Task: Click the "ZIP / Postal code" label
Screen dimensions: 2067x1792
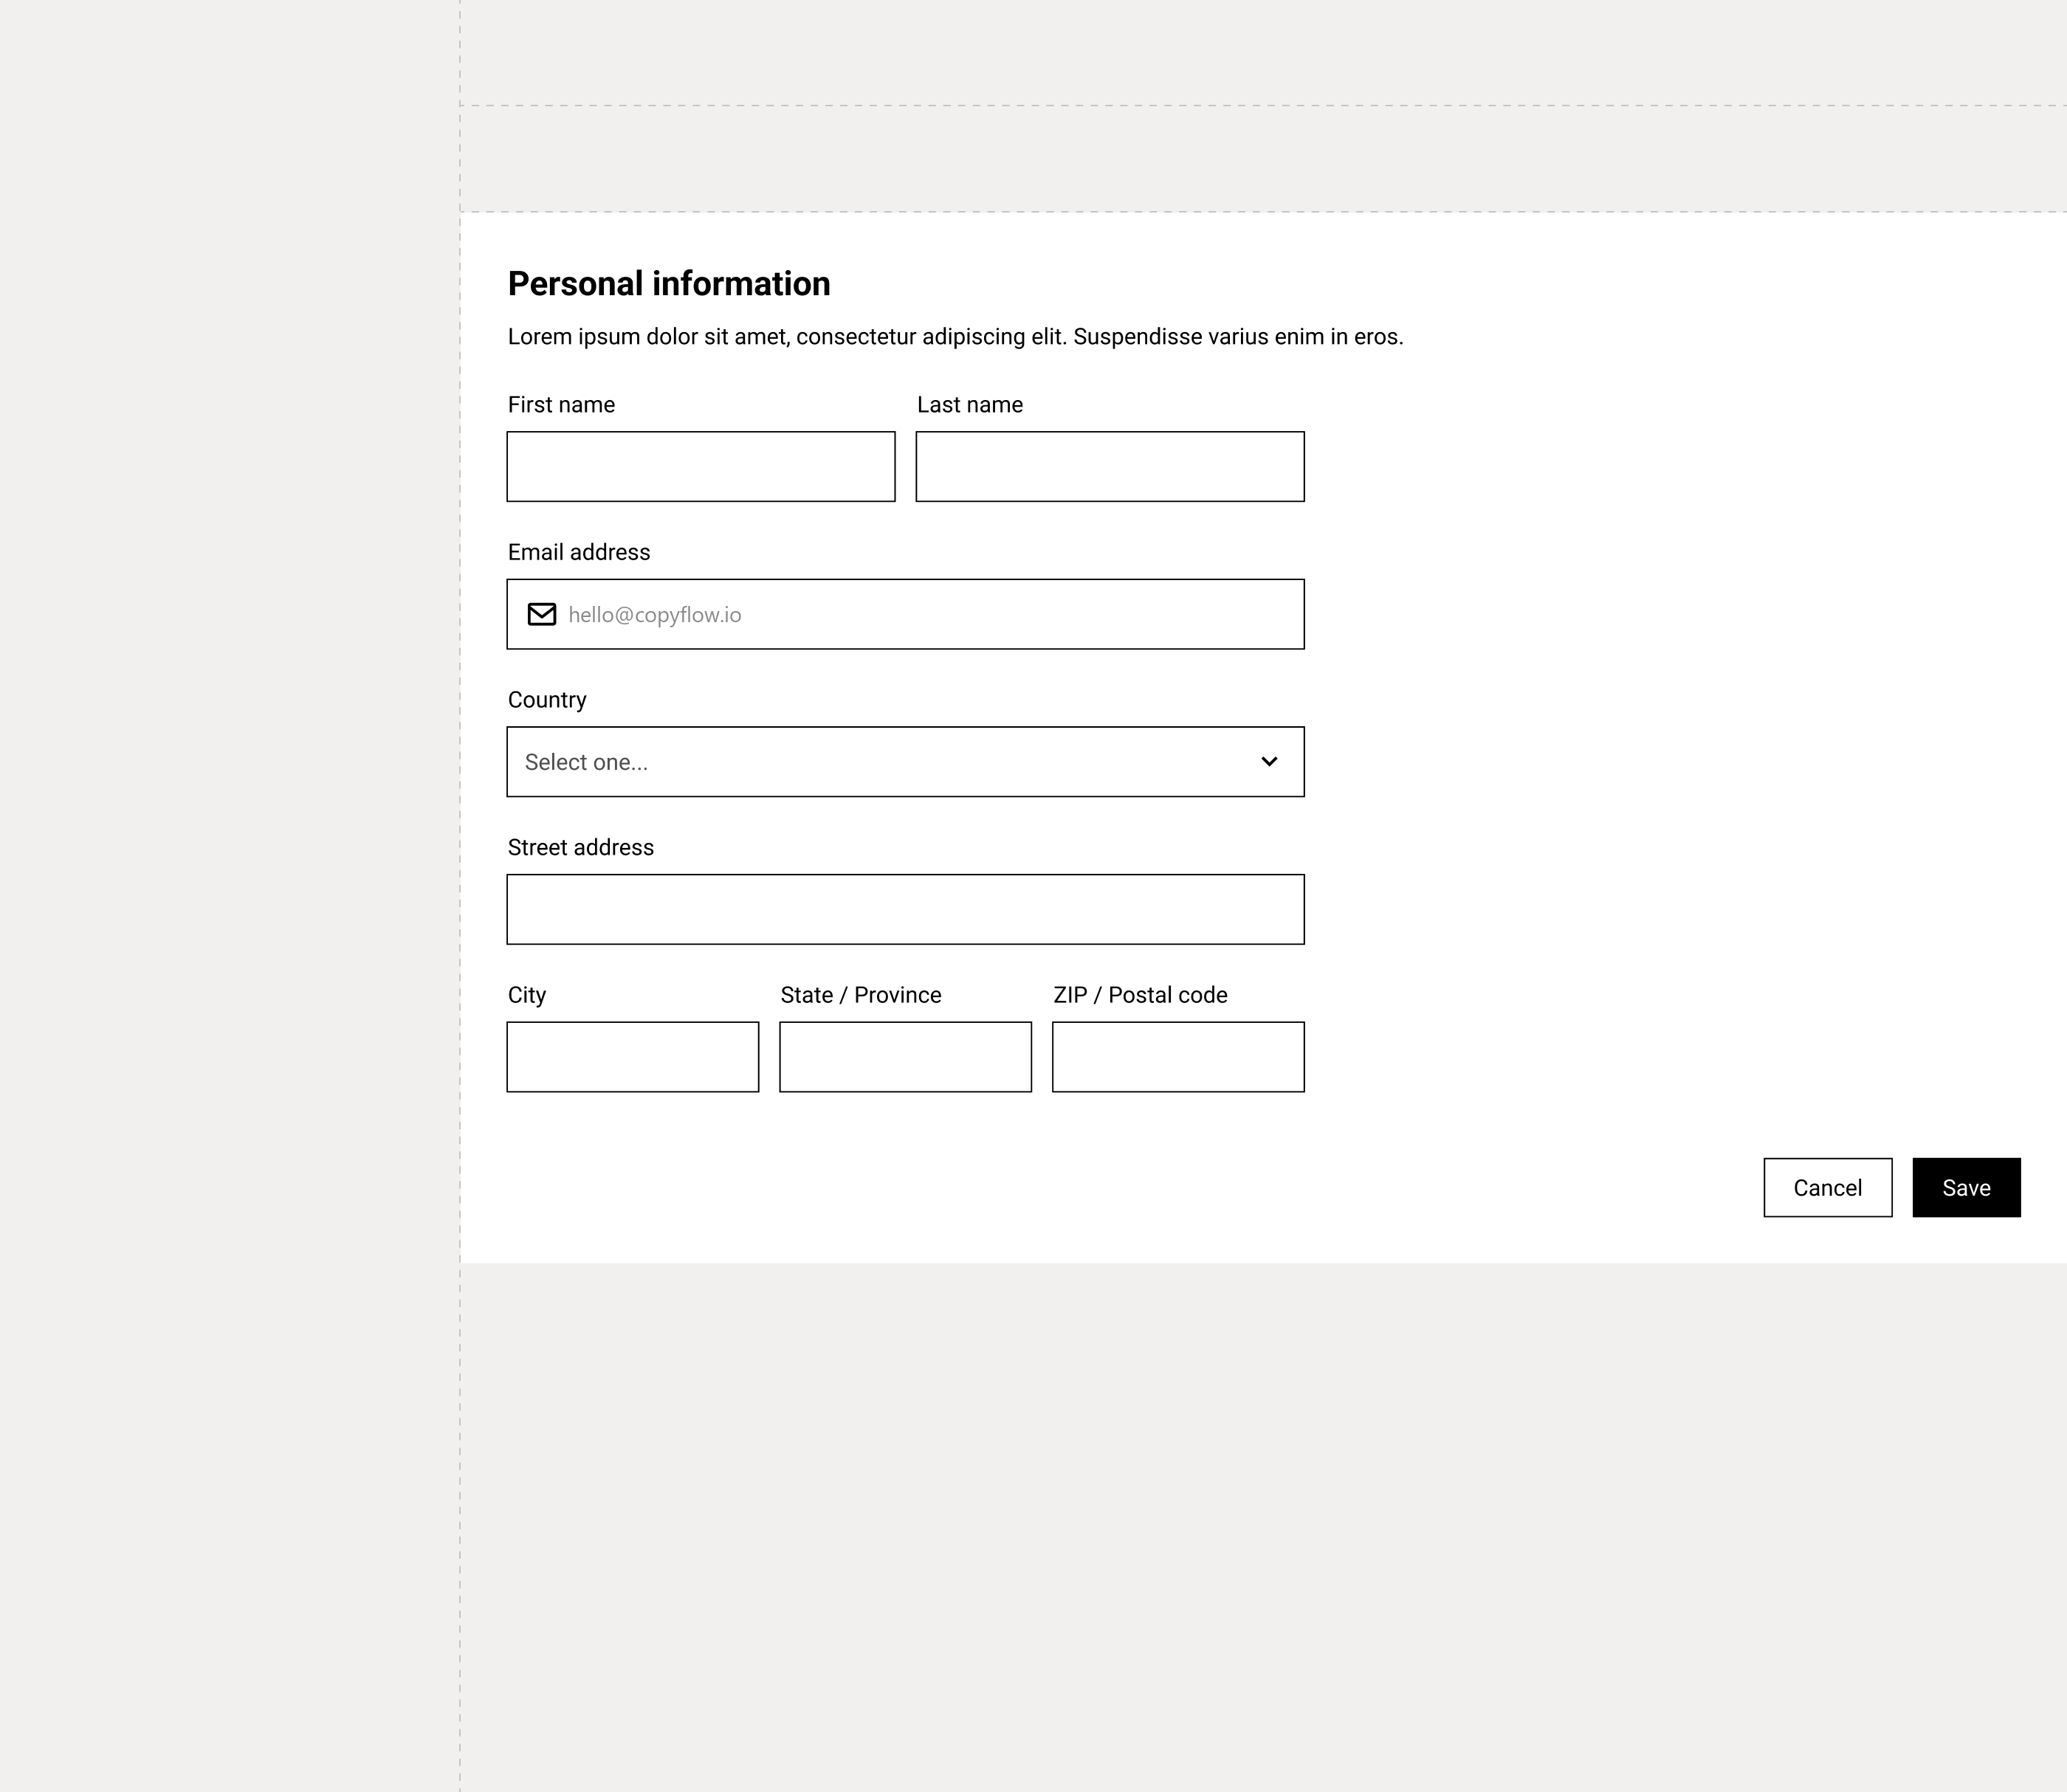Action: point(1140,995)
